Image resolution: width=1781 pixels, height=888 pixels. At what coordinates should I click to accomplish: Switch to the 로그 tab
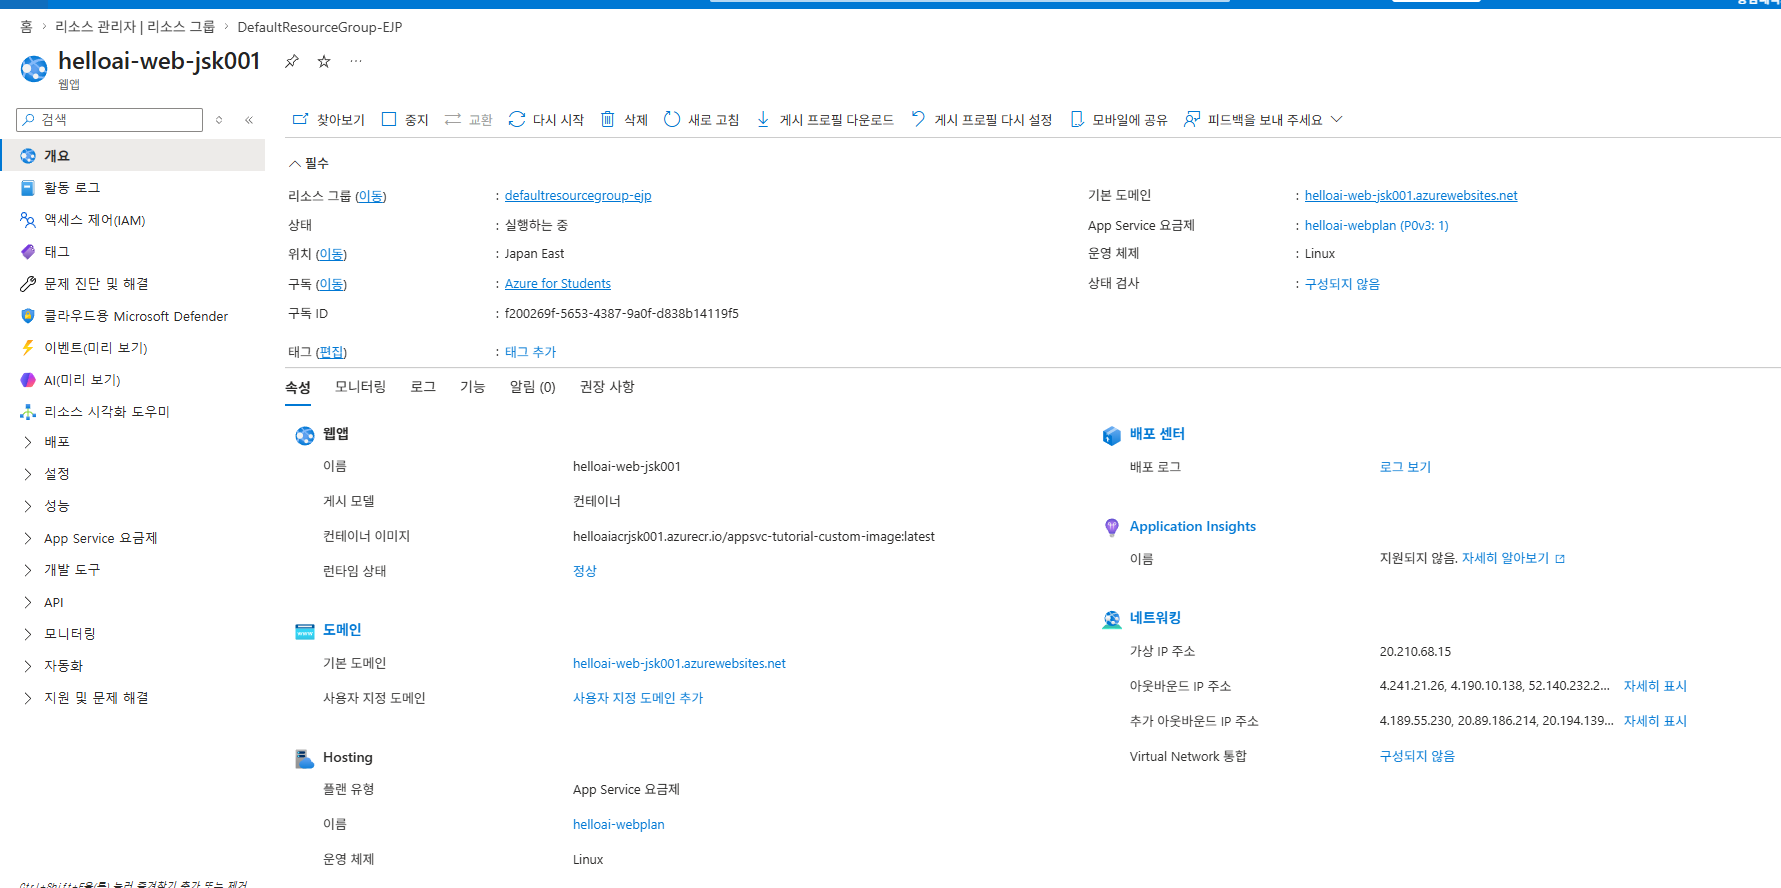(423, 387)
